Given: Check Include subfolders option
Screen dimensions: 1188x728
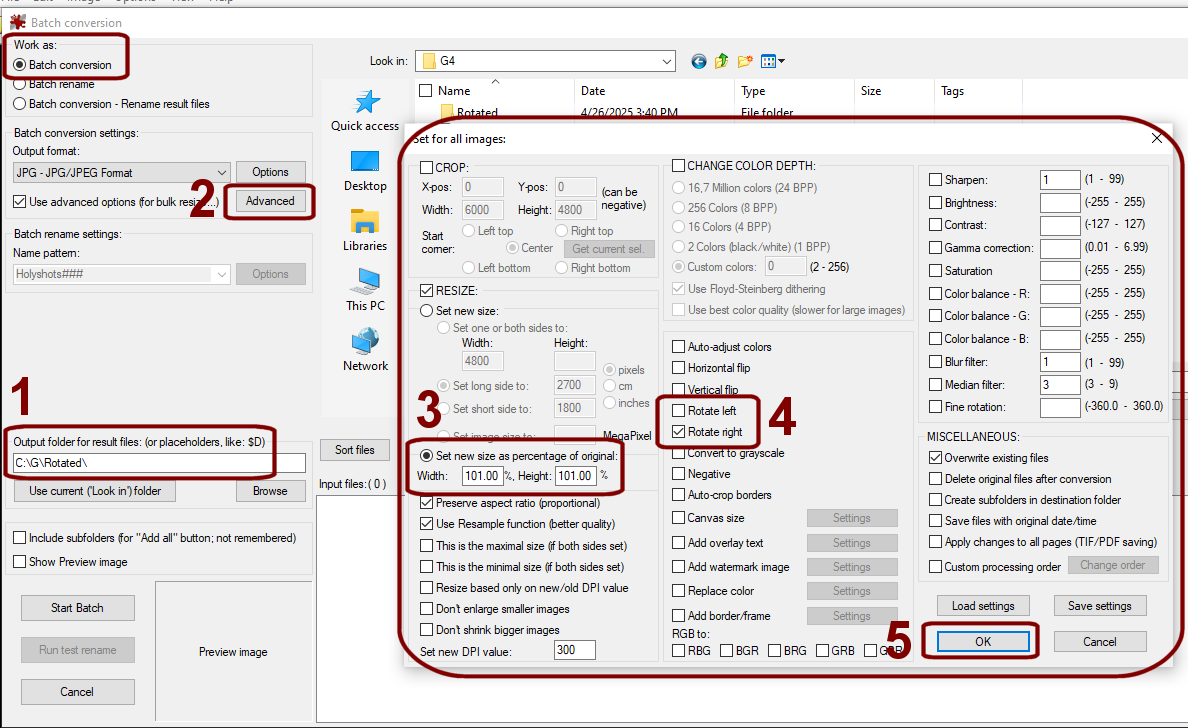Looking at the screenshot, I should (x=20, y=538).
